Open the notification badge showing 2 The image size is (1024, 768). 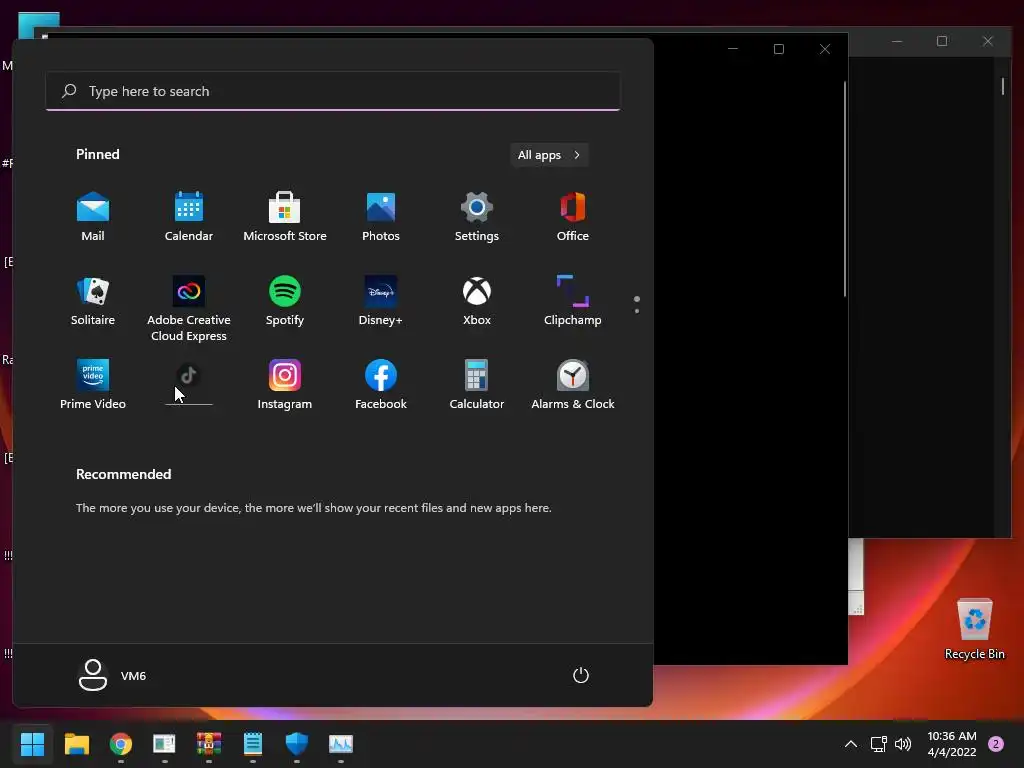click(996, 744)
